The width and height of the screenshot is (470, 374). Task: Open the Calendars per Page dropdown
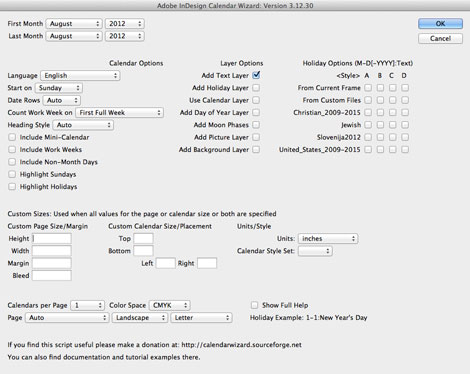coord(87,305)
